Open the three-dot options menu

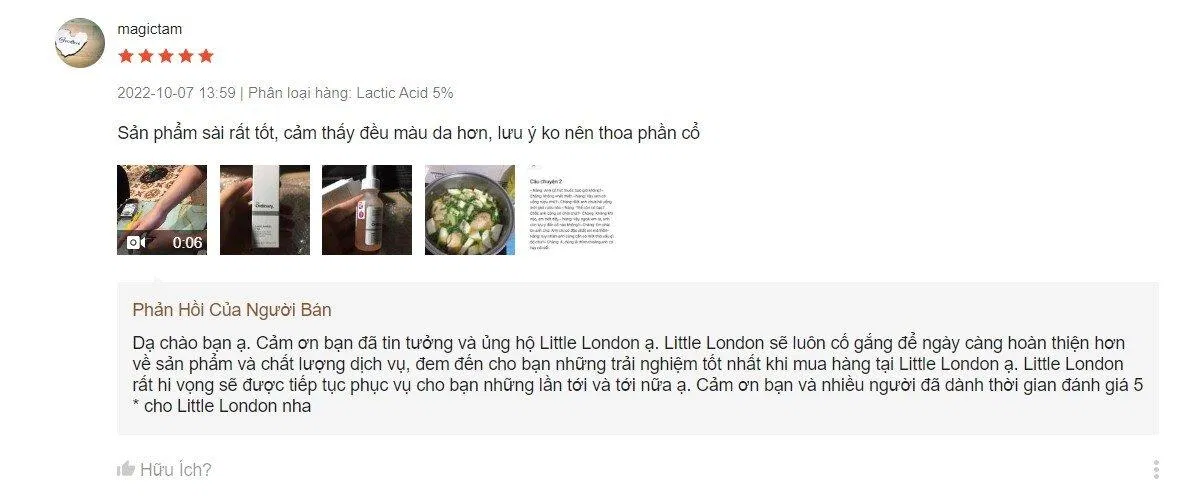(x=1156, y=469)
